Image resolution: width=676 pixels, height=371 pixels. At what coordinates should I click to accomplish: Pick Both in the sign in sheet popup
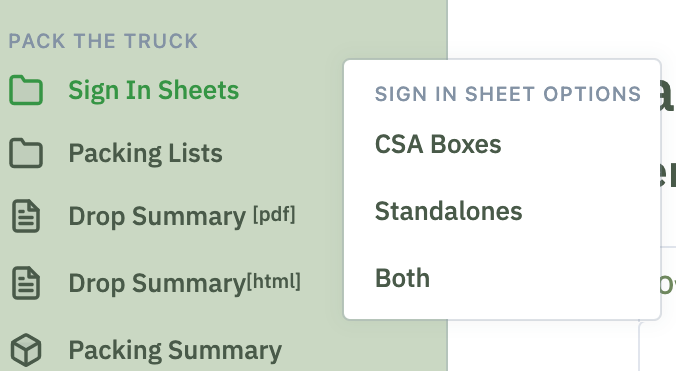coord(402,278)
